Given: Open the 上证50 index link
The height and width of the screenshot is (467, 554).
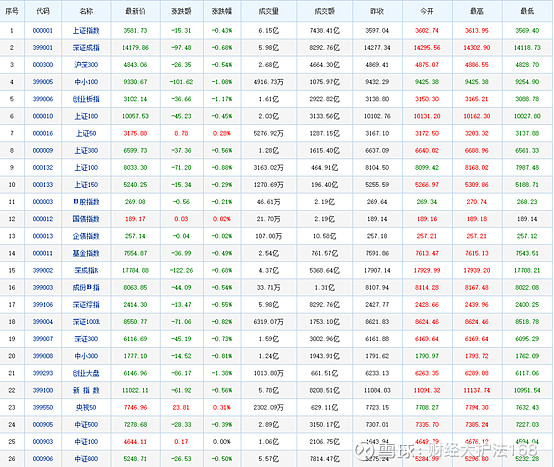Looking at the screenshot, I should pyautogui.click(x=86, y=134).
